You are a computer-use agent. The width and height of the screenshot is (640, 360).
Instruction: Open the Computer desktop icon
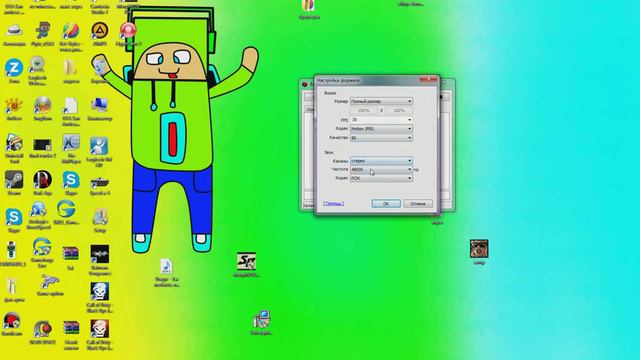(99, 105)
